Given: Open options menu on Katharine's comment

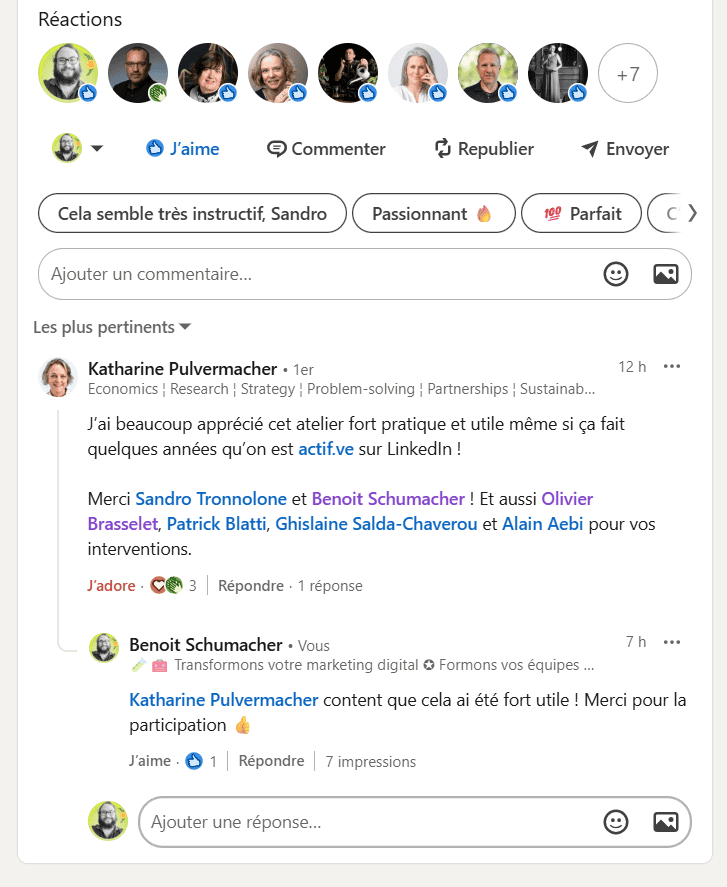Looking at the screenshot, I should click(x=672, y=366).
